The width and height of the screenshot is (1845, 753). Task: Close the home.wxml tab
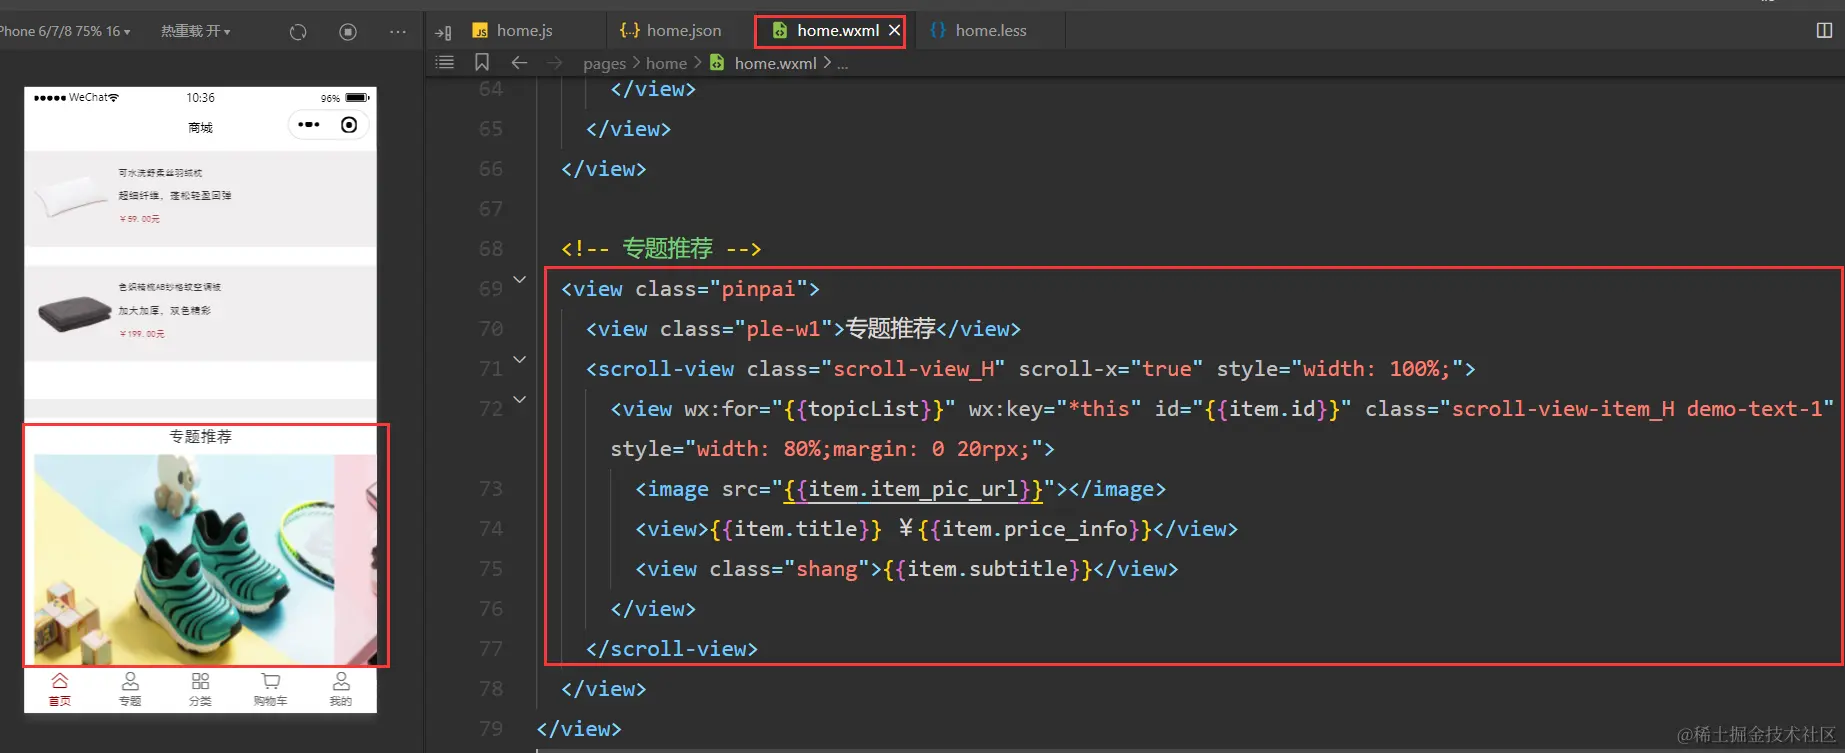tap(895, 31)
